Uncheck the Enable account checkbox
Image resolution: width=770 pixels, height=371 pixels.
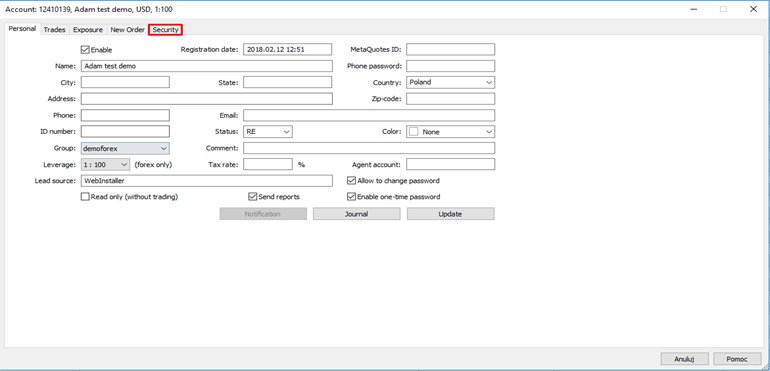[x=85, y=50]
